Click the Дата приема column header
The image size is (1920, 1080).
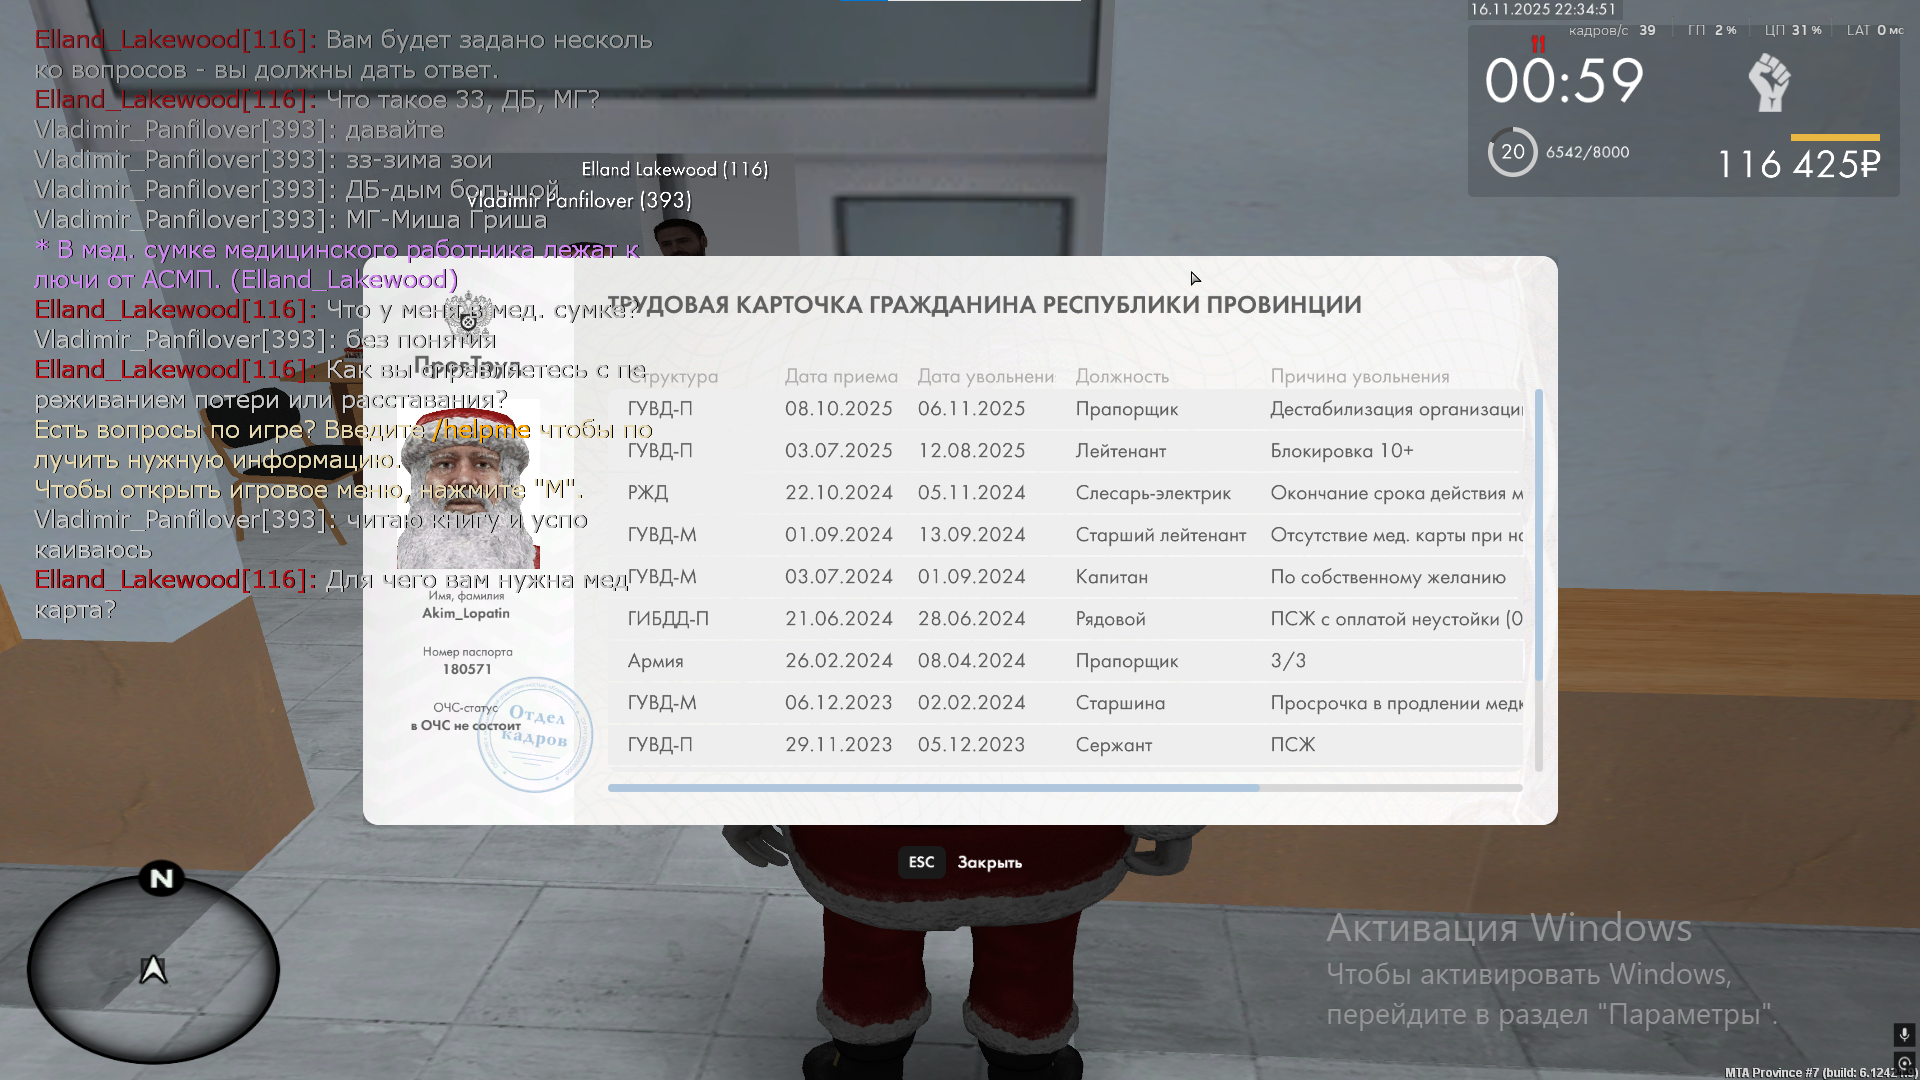[841, 377]
